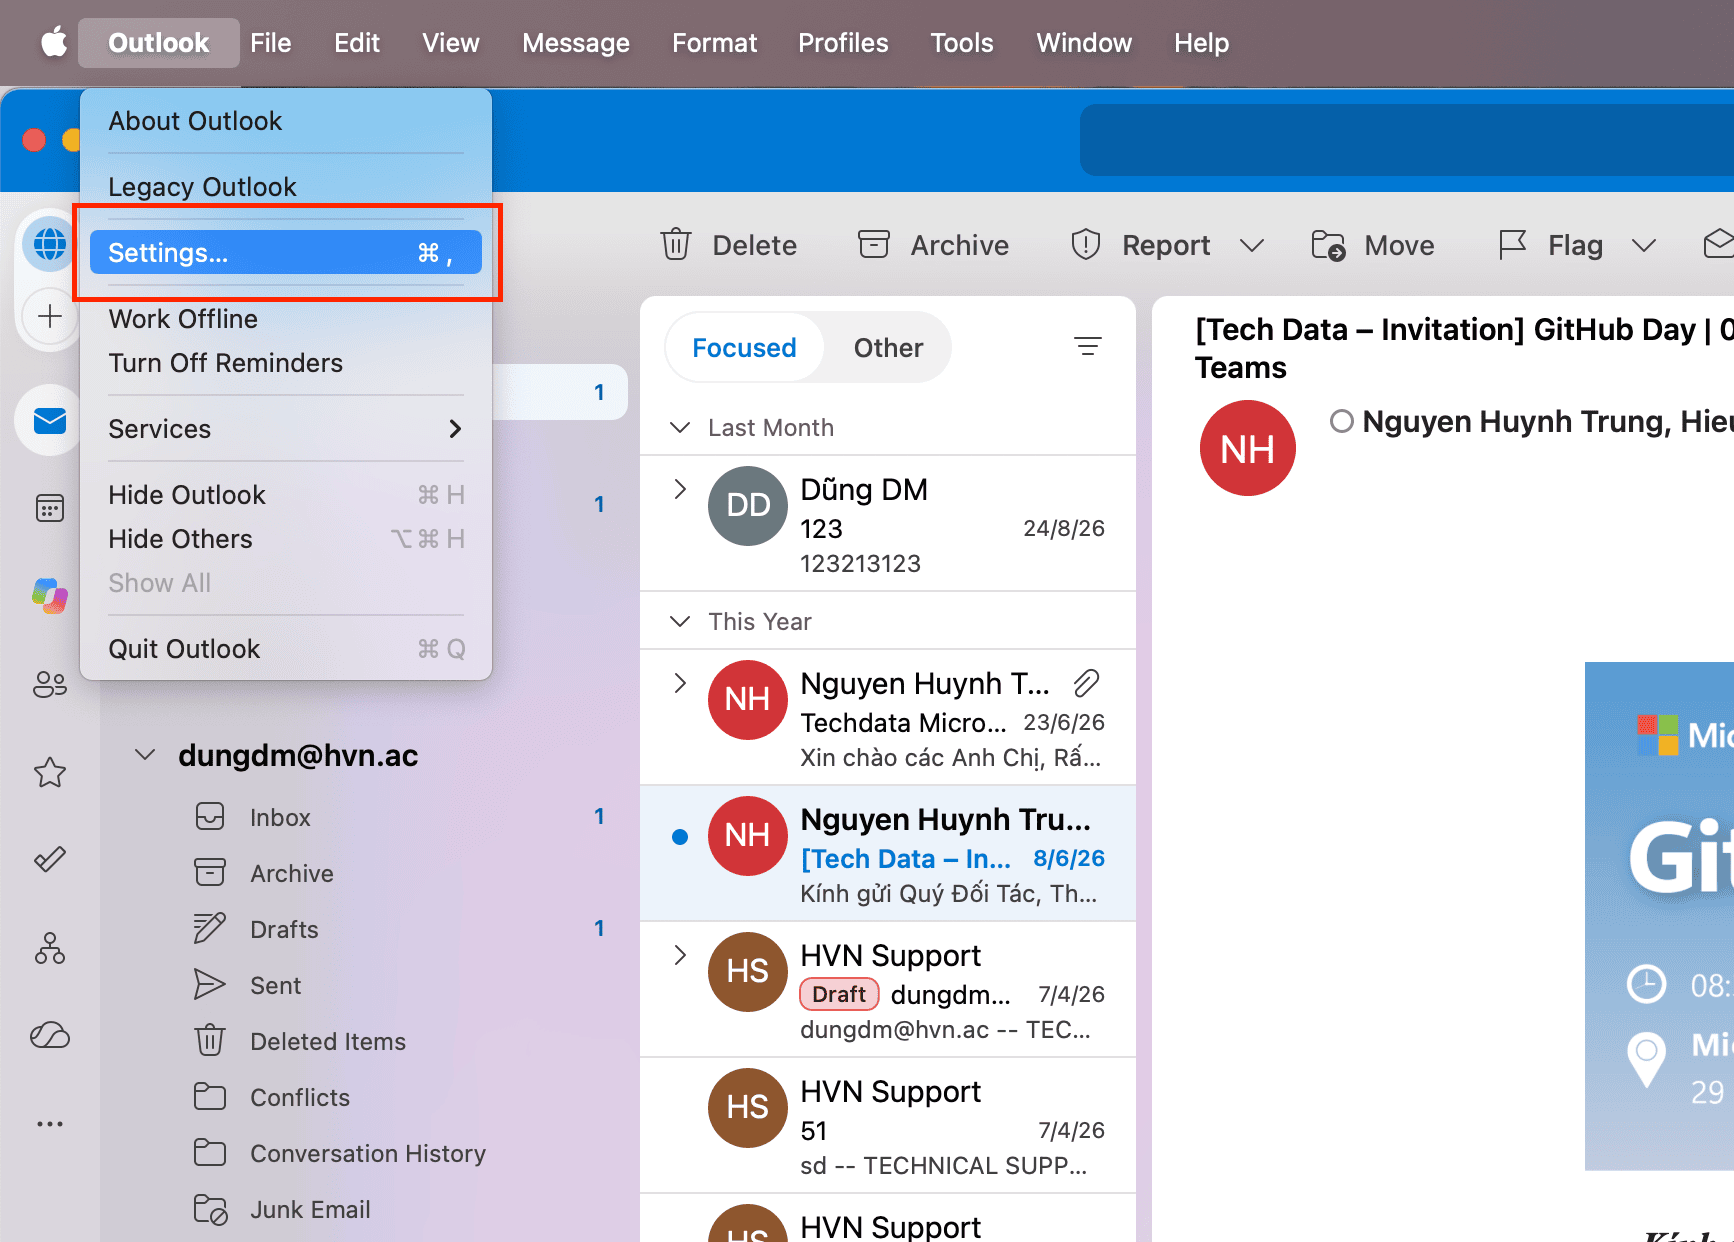Open the To Do checkmark icon

tap(50, 859)
